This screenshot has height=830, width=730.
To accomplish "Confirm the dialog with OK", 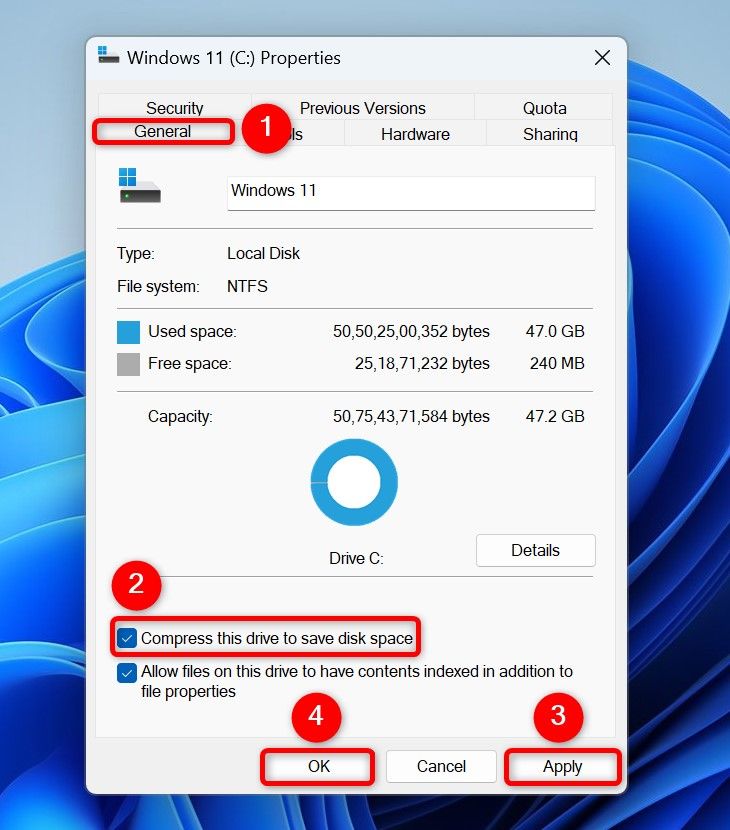I will click(318, 766).
